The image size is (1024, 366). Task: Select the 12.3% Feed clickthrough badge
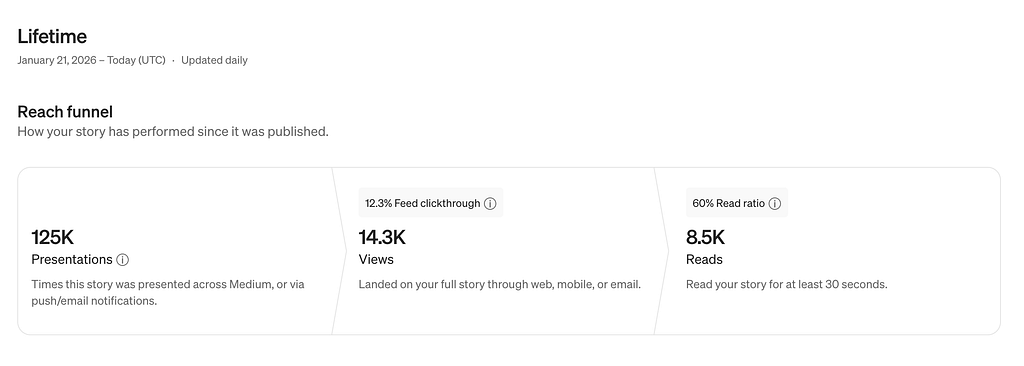pyautogui.click(x=431, y=203)
